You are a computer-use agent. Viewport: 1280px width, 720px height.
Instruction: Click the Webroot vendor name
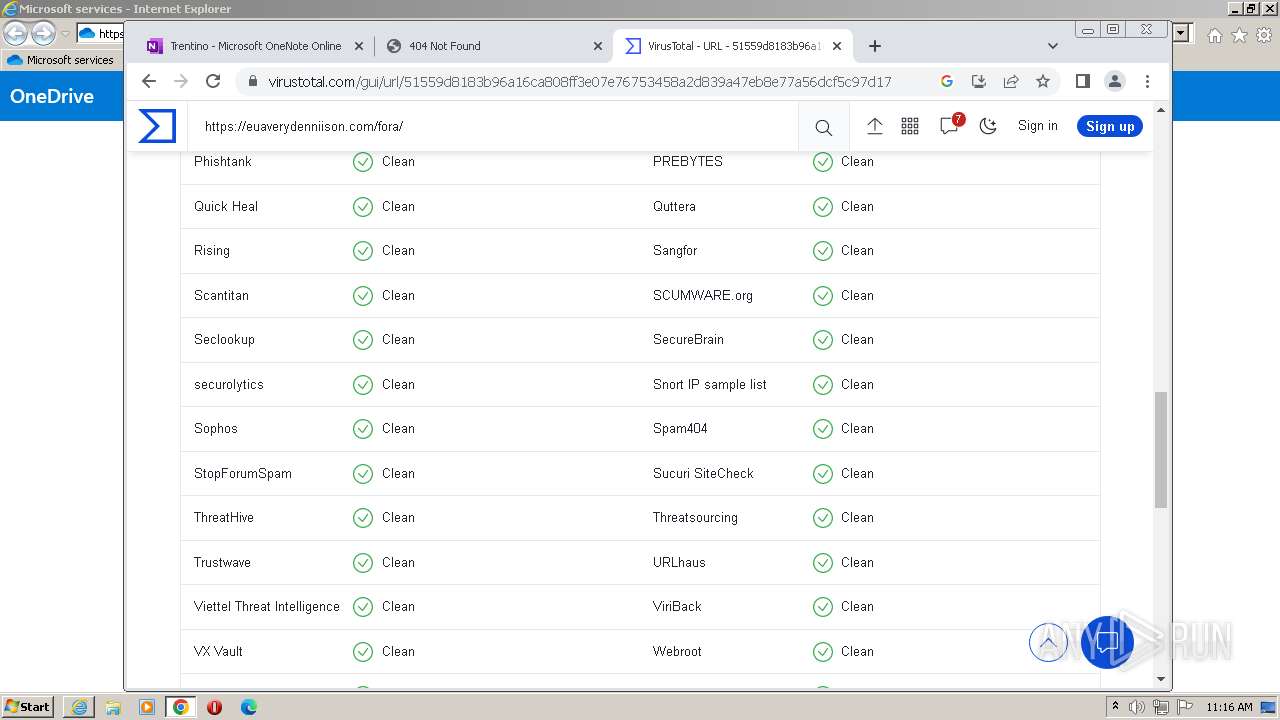[677, 652]
